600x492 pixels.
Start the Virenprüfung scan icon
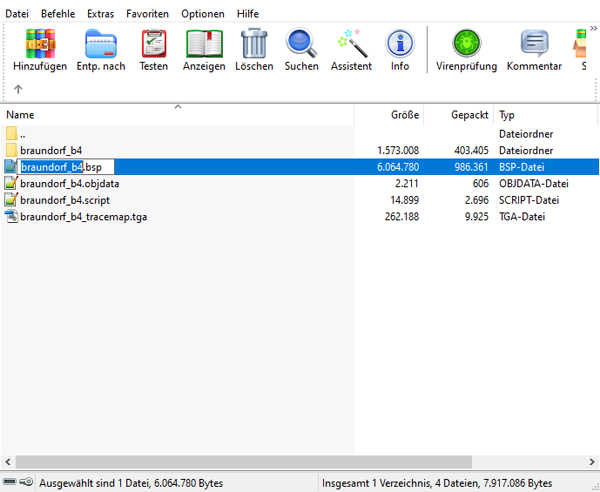[466, 43]
